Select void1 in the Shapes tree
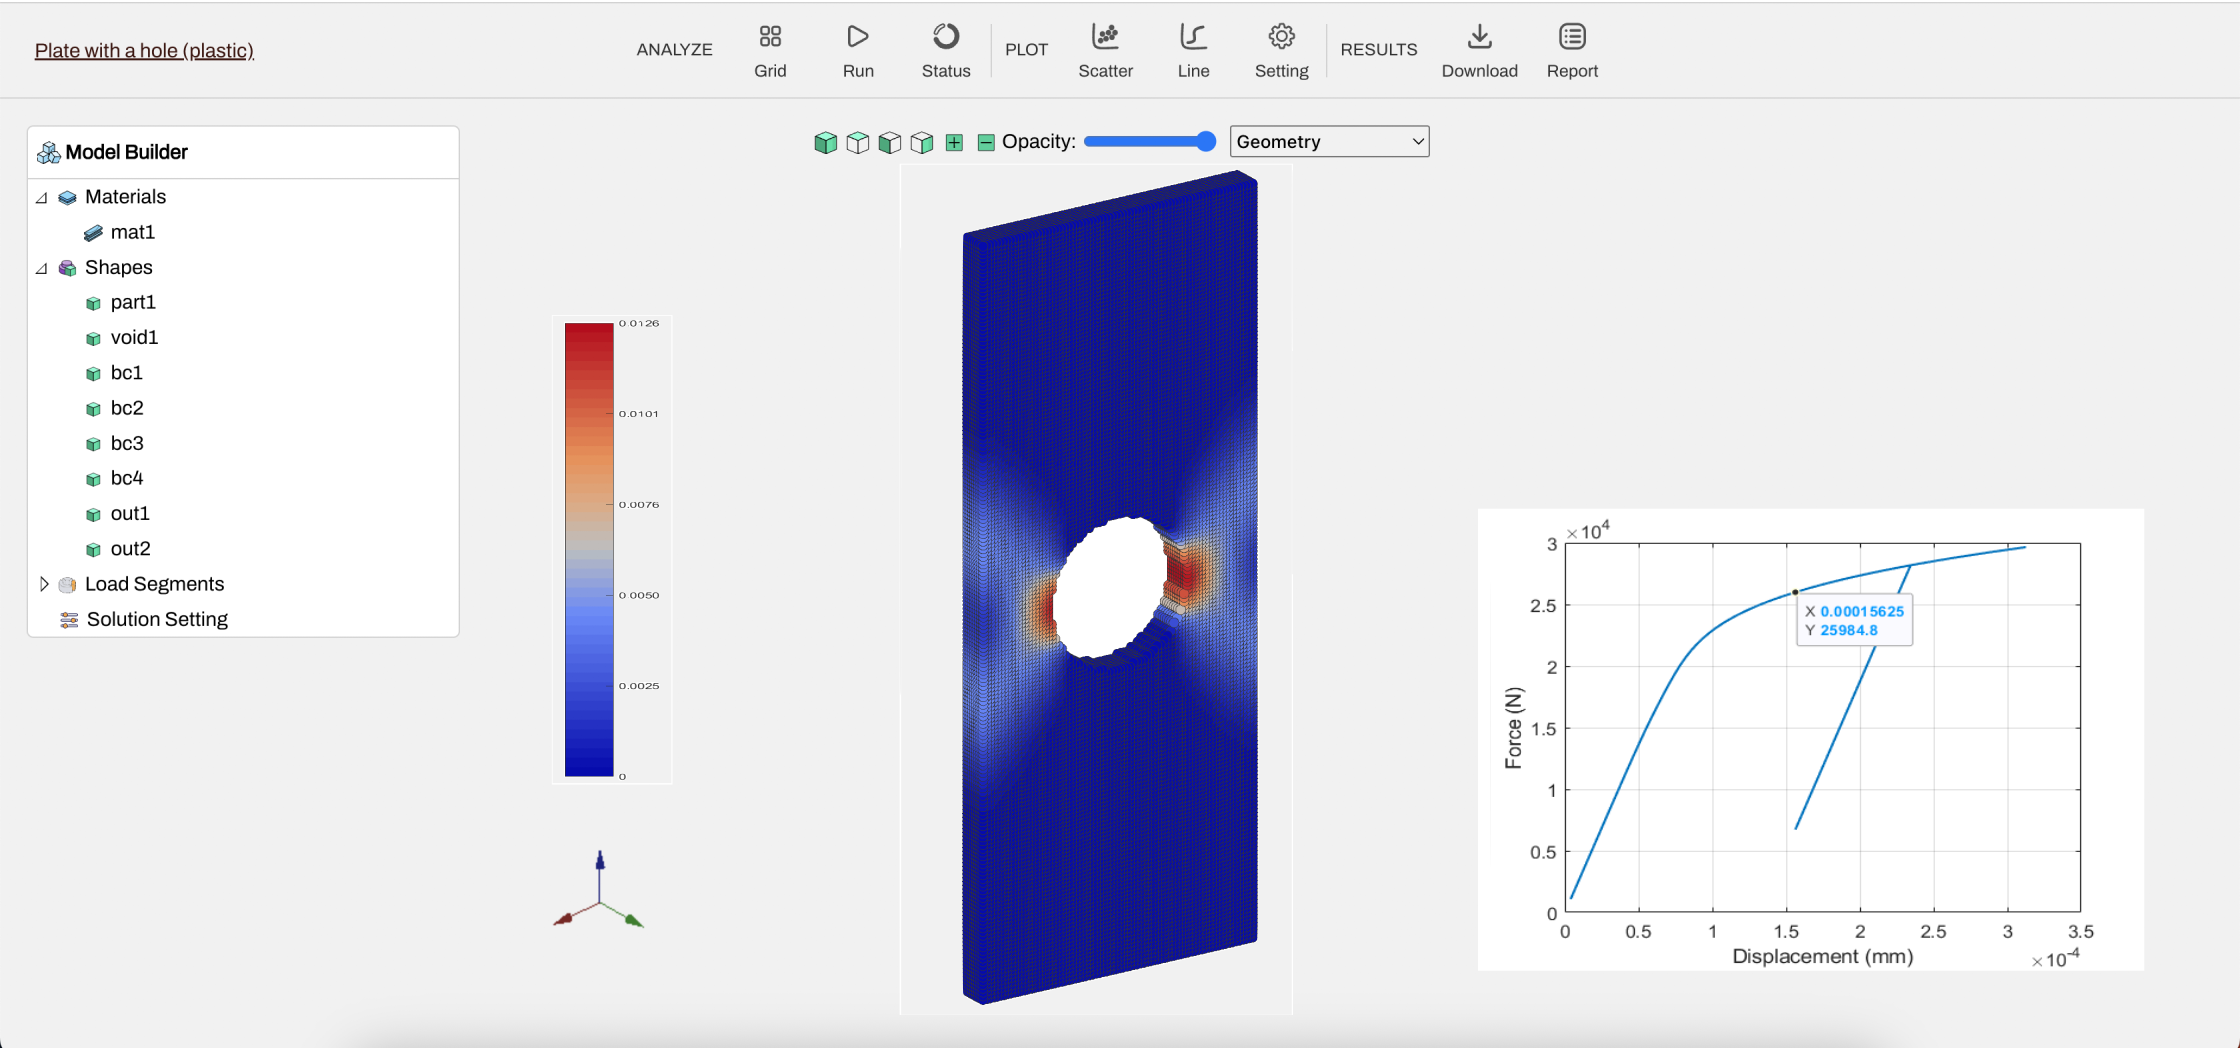Image resolution: width=2240 pixels, height=1048 pixels. [x=134, y=338]
